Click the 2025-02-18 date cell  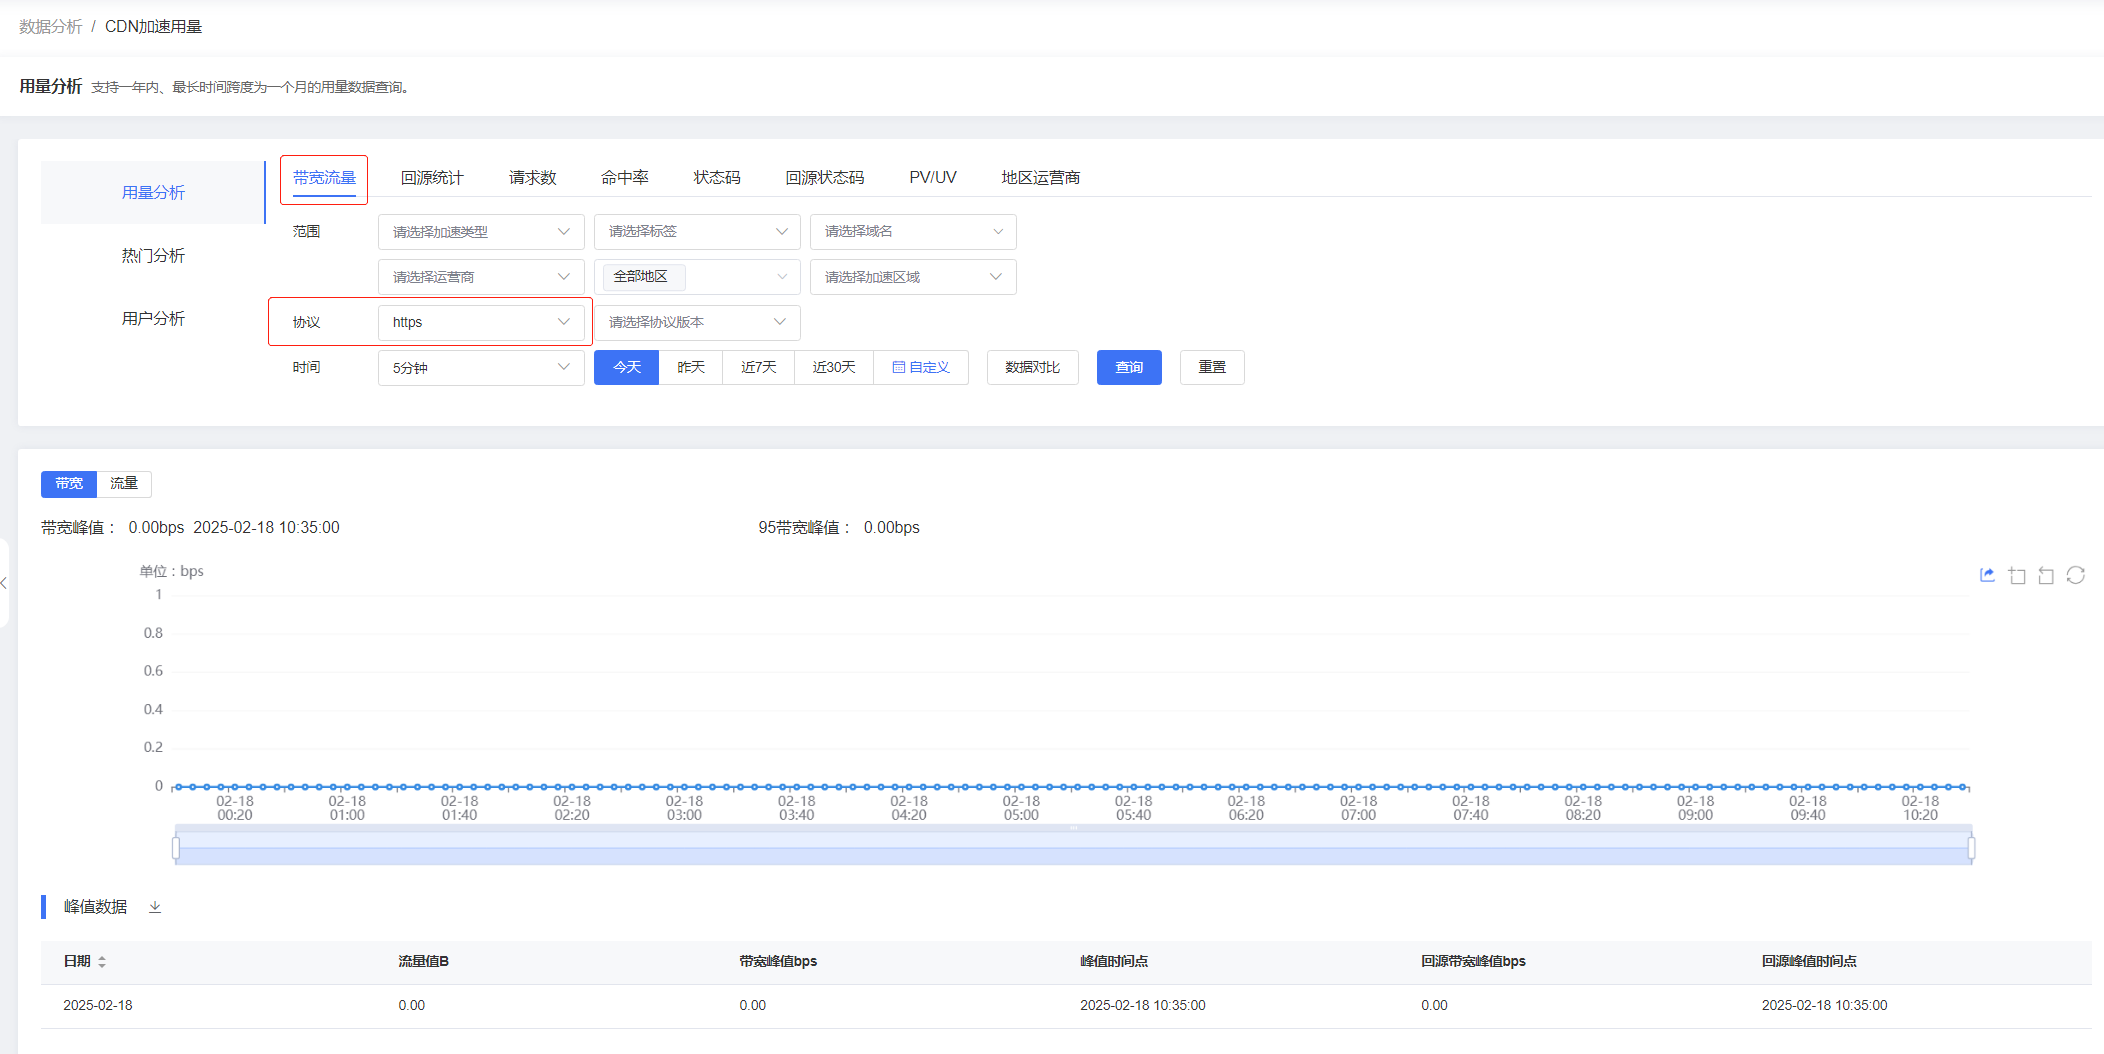coord(98,1006)
